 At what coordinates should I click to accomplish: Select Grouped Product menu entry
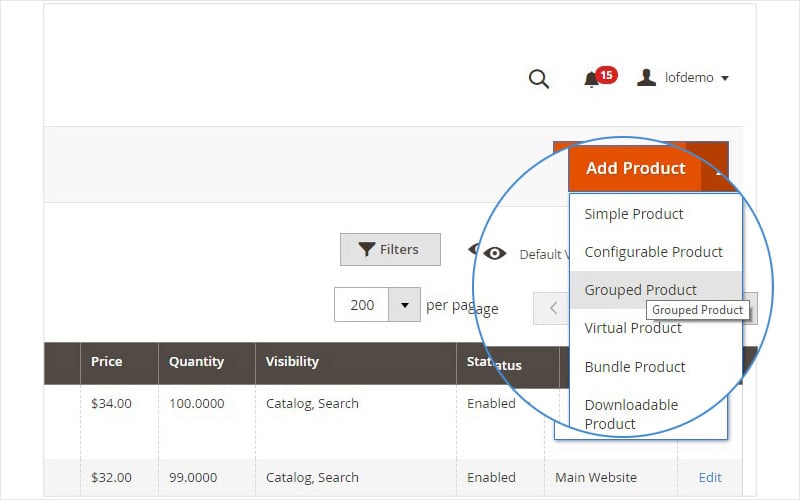(x=640, y=290)
